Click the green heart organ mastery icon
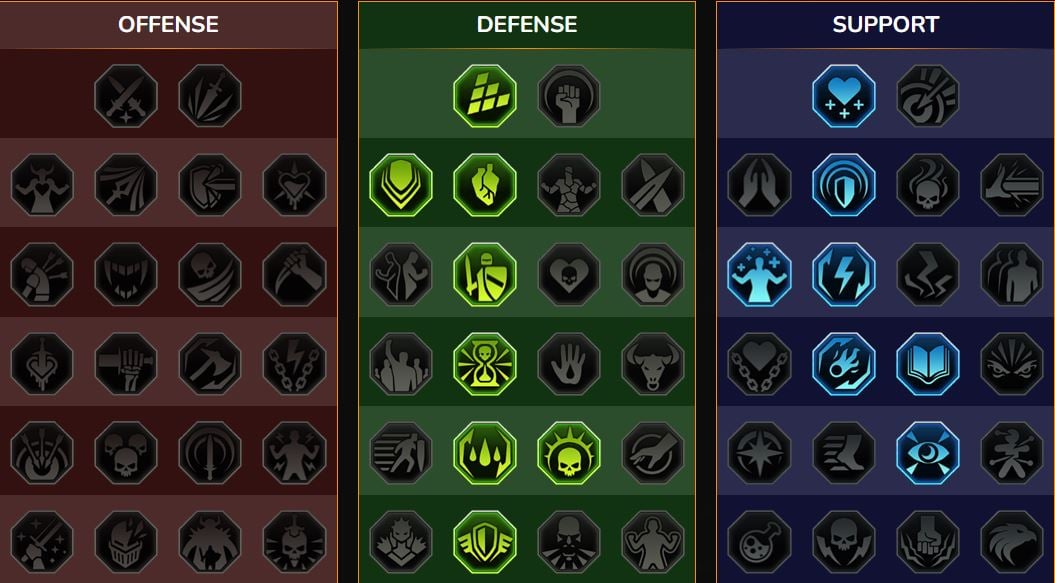 [x=484, y=185]
